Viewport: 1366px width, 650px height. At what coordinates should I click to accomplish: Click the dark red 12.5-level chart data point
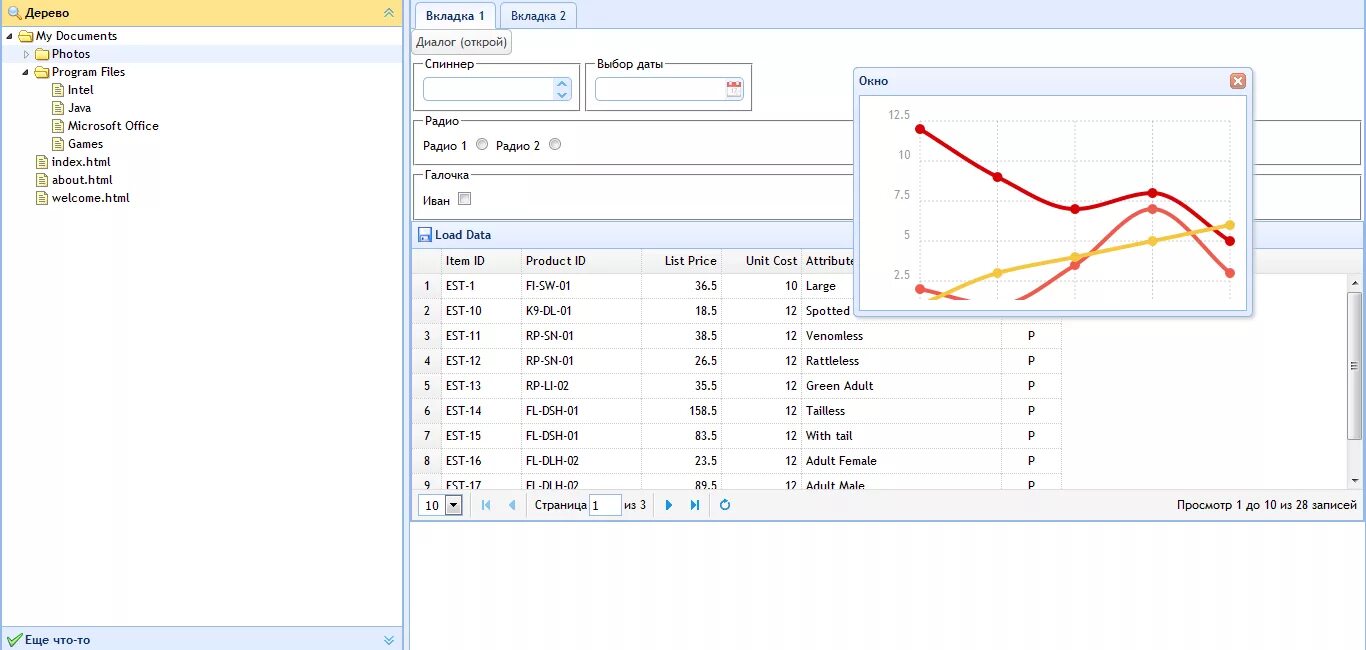[x=920, y=129]
